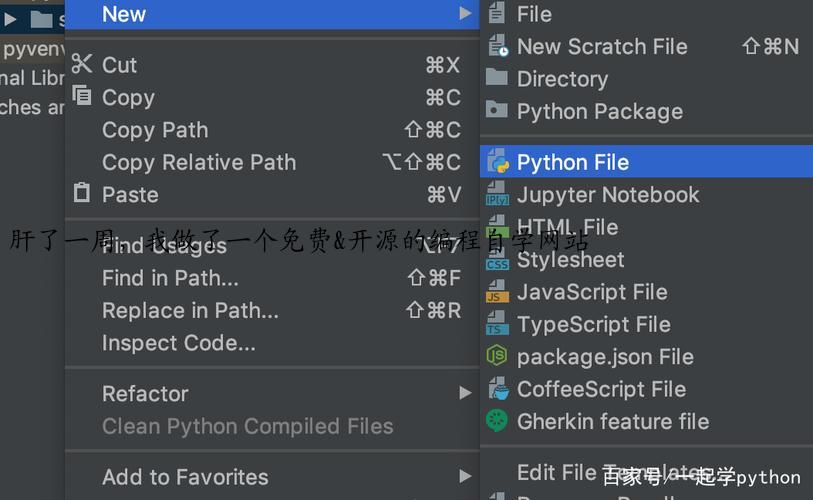Select Copy Relative Path menu entry

click(199, 162)
